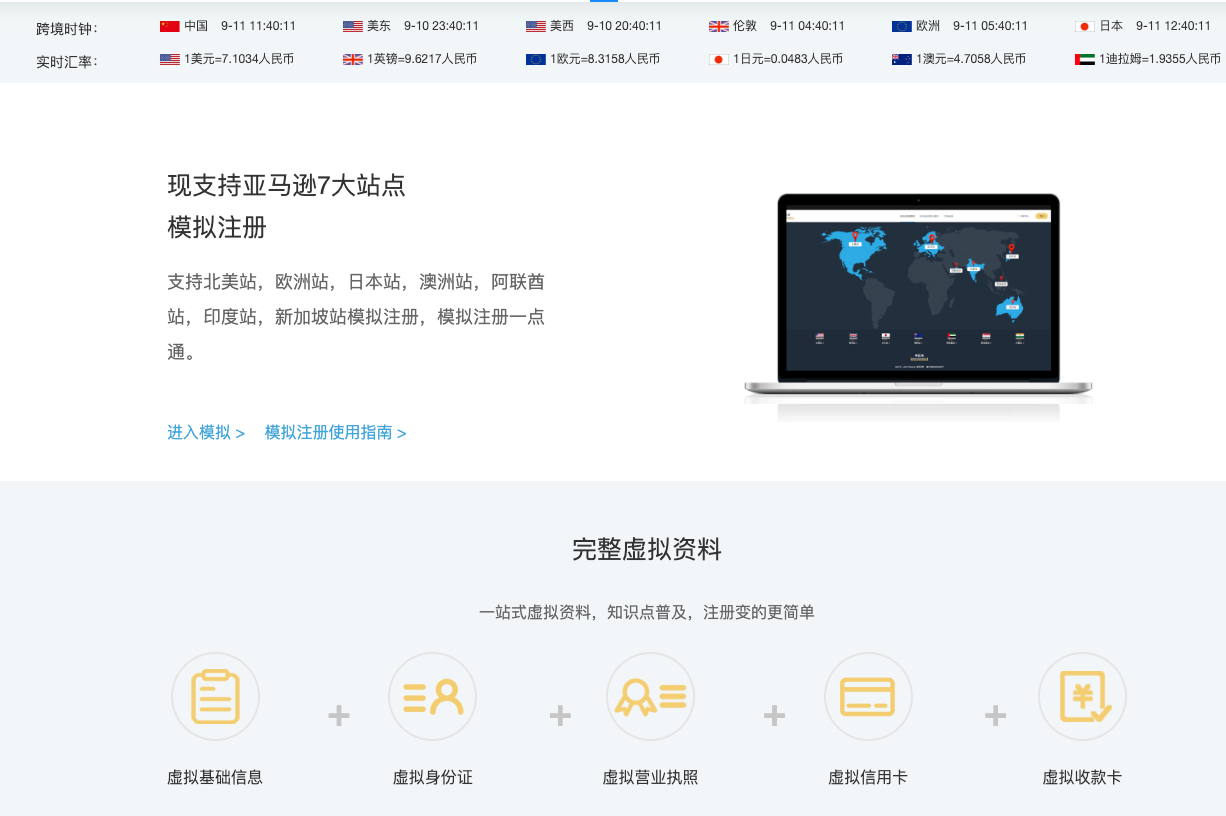Image resolution: width=1226 pixels, height=816 pixels.
Task: Click the 1澳元=4.7058人民币 exchange rate
Action: point(971,59)
